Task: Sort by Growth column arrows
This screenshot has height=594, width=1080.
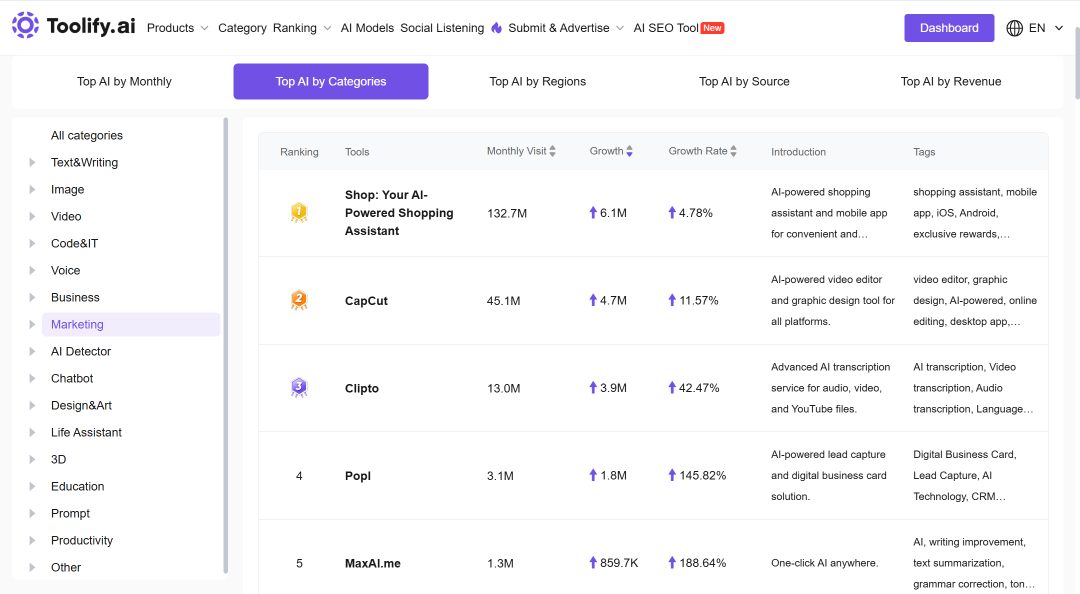Action: tap(630, 151)
